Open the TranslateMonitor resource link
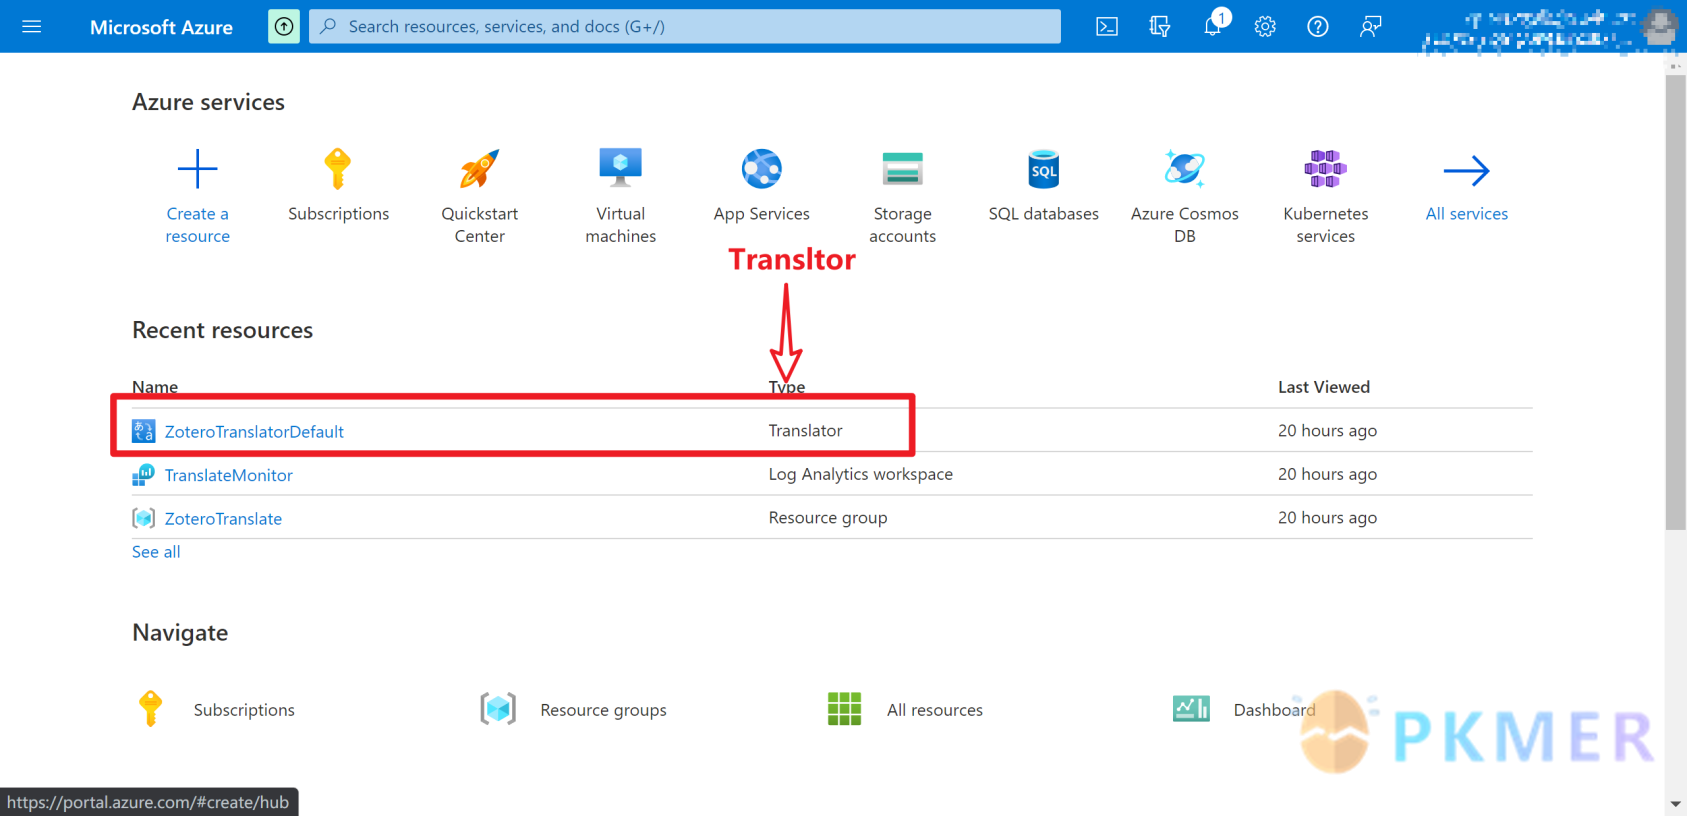 [229, 476]
